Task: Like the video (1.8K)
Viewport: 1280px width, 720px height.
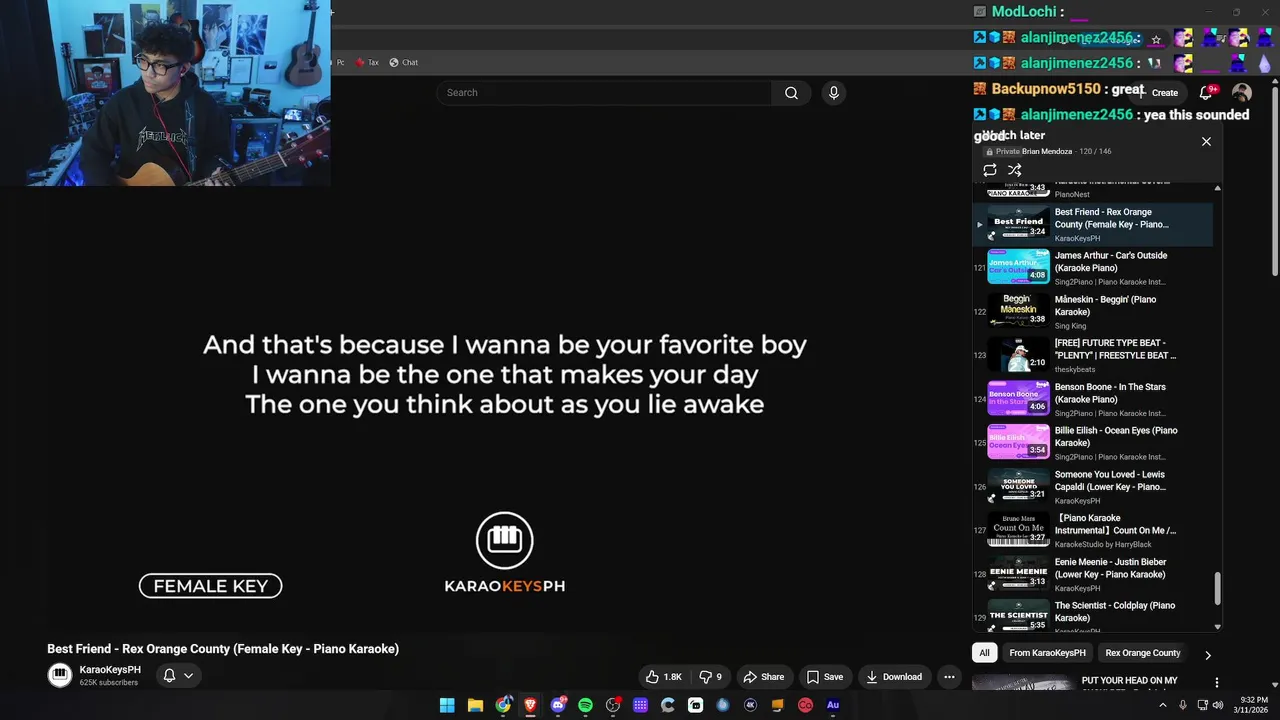Action: pyautogui.click(x=664, y=677)
